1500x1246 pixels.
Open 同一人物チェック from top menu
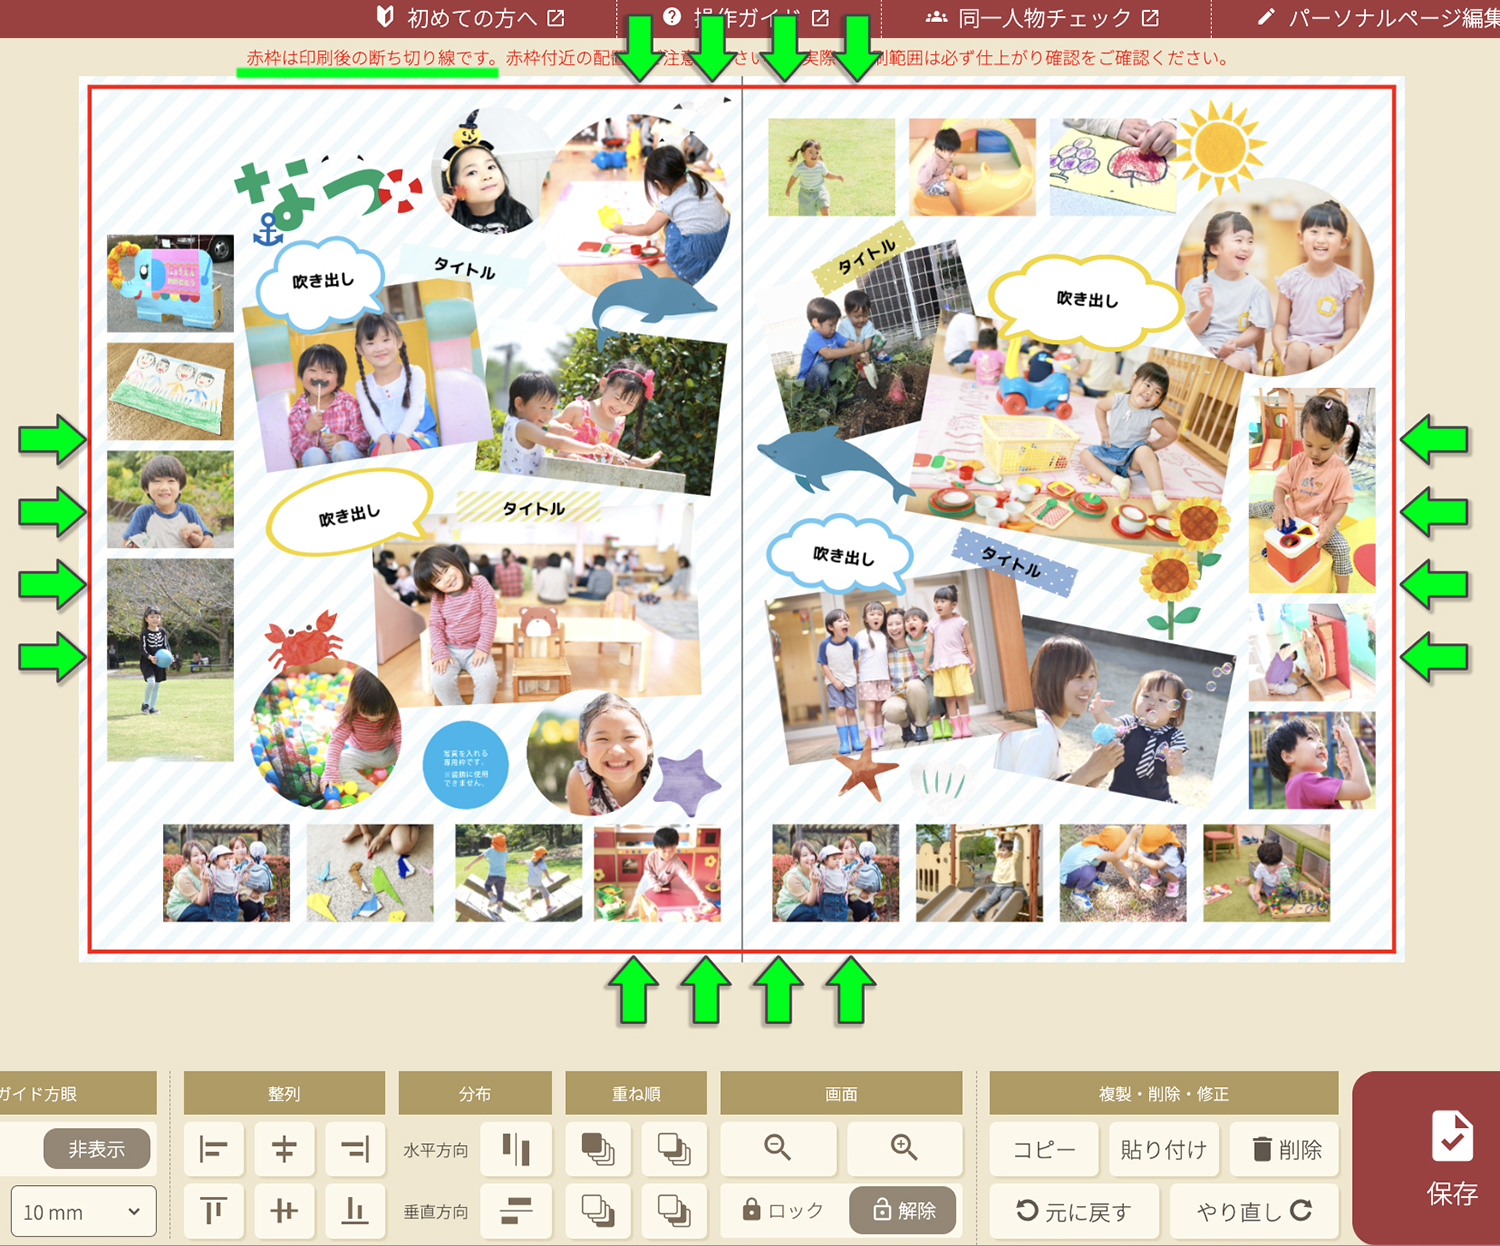pos(1042,18)
